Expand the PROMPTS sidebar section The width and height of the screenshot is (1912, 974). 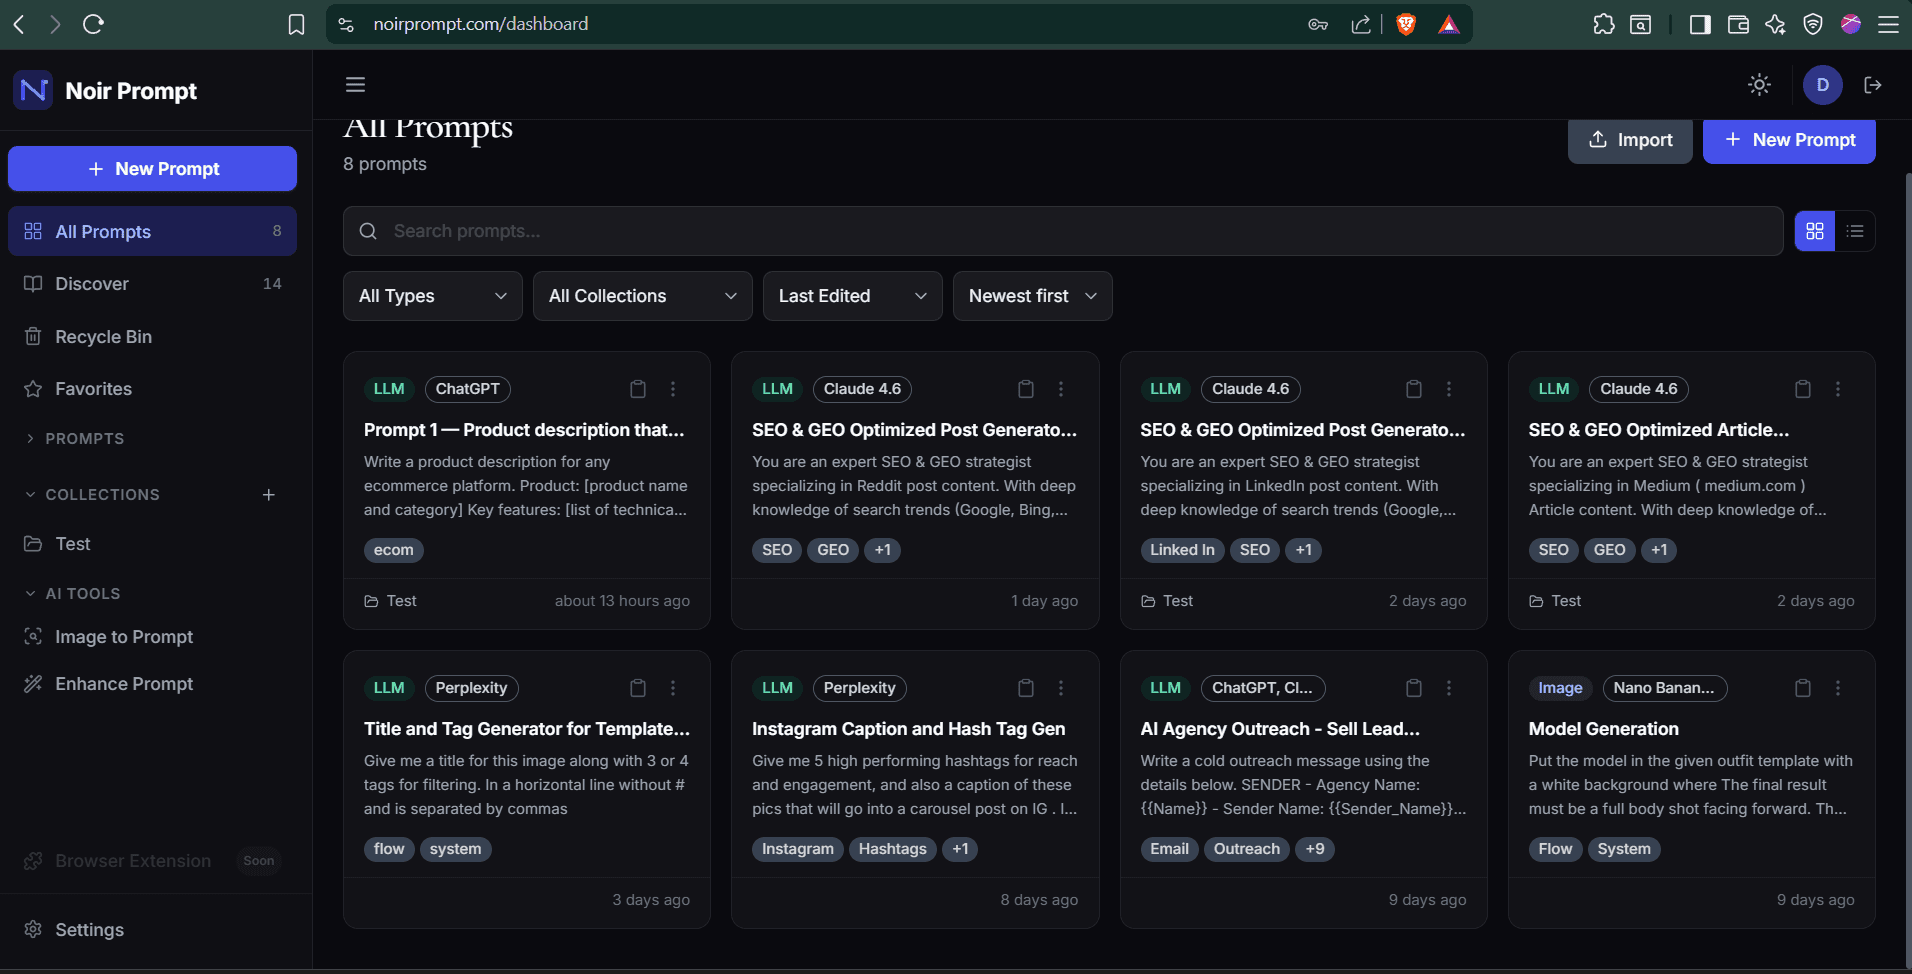tap(75, 439)
